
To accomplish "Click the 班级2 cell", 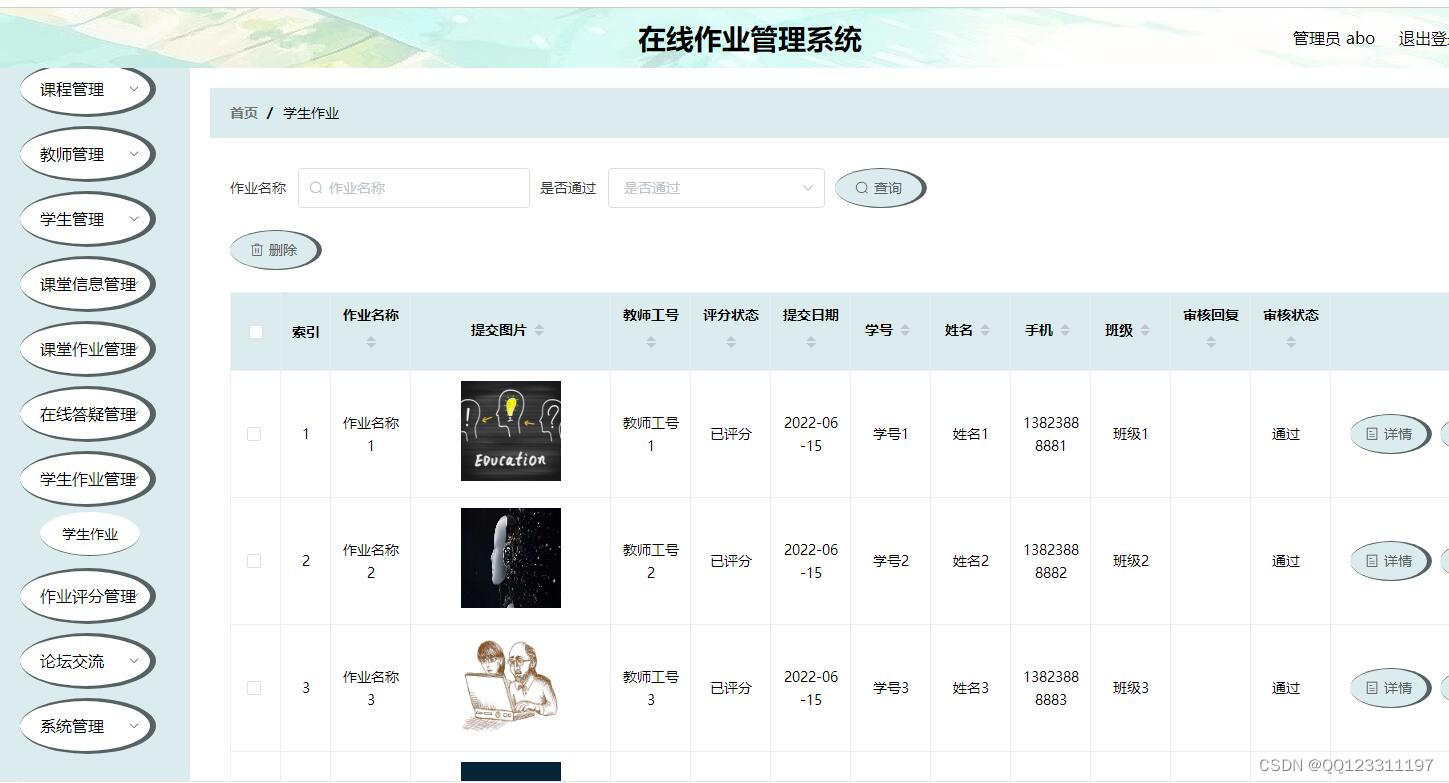I will click(1131, 561).
